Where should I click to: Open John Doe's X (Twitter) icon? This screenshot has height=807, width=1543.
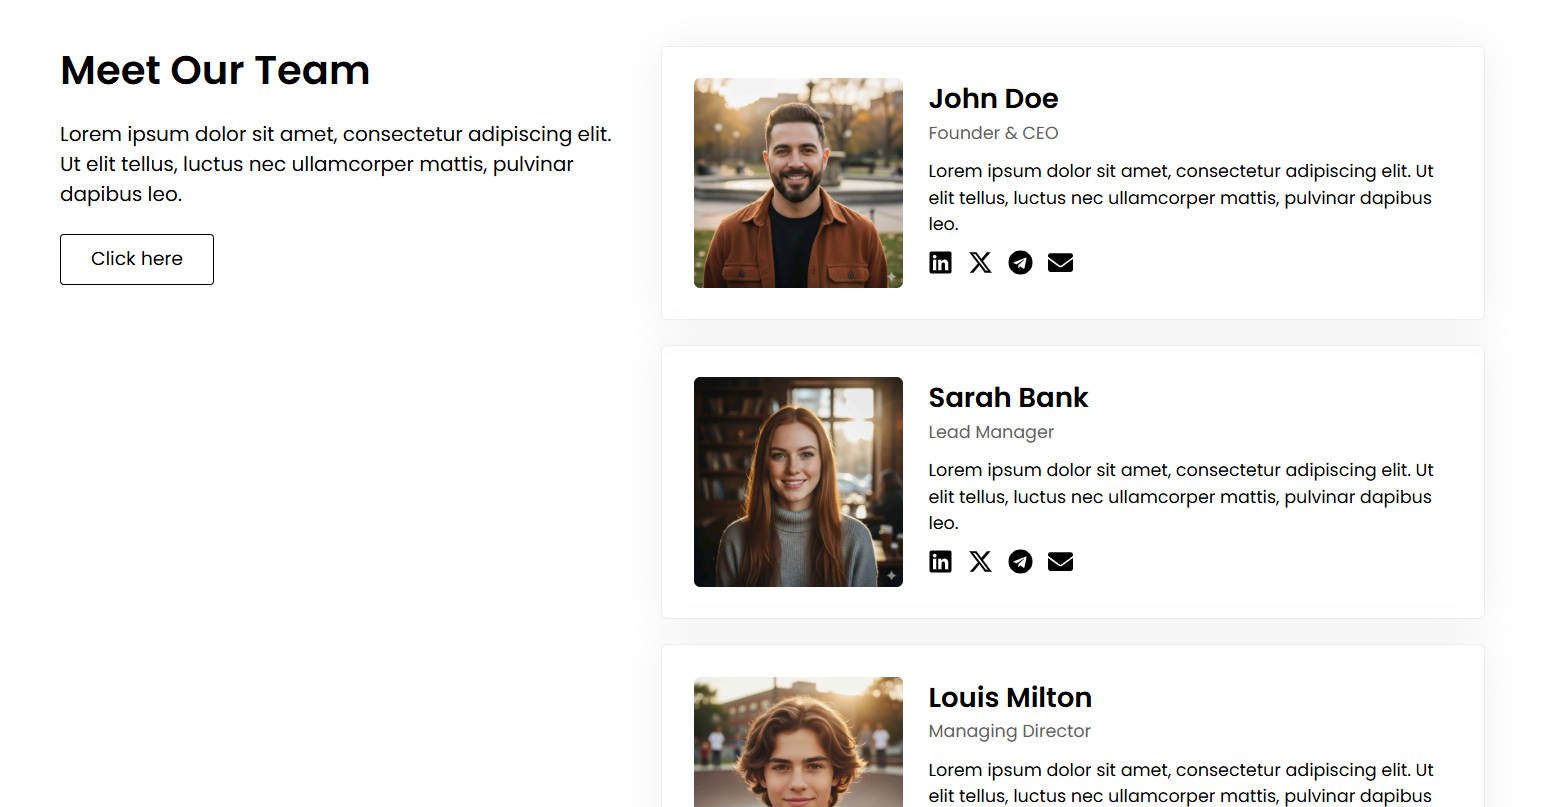[980, 263]
